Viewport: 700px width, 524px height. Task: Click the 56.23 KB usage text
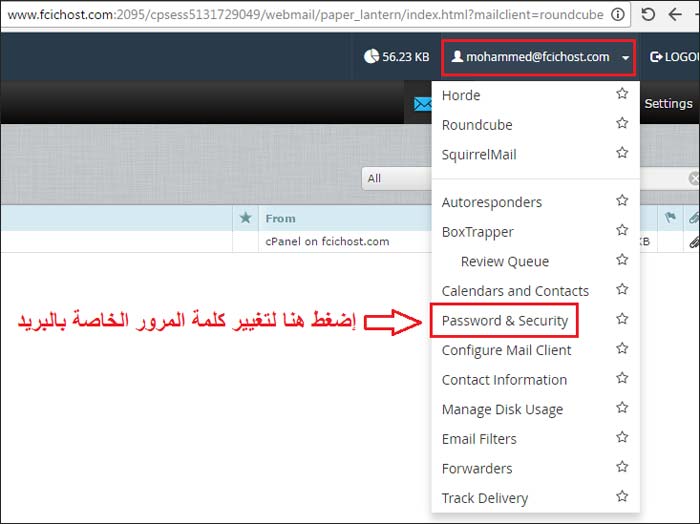point(405,57)
